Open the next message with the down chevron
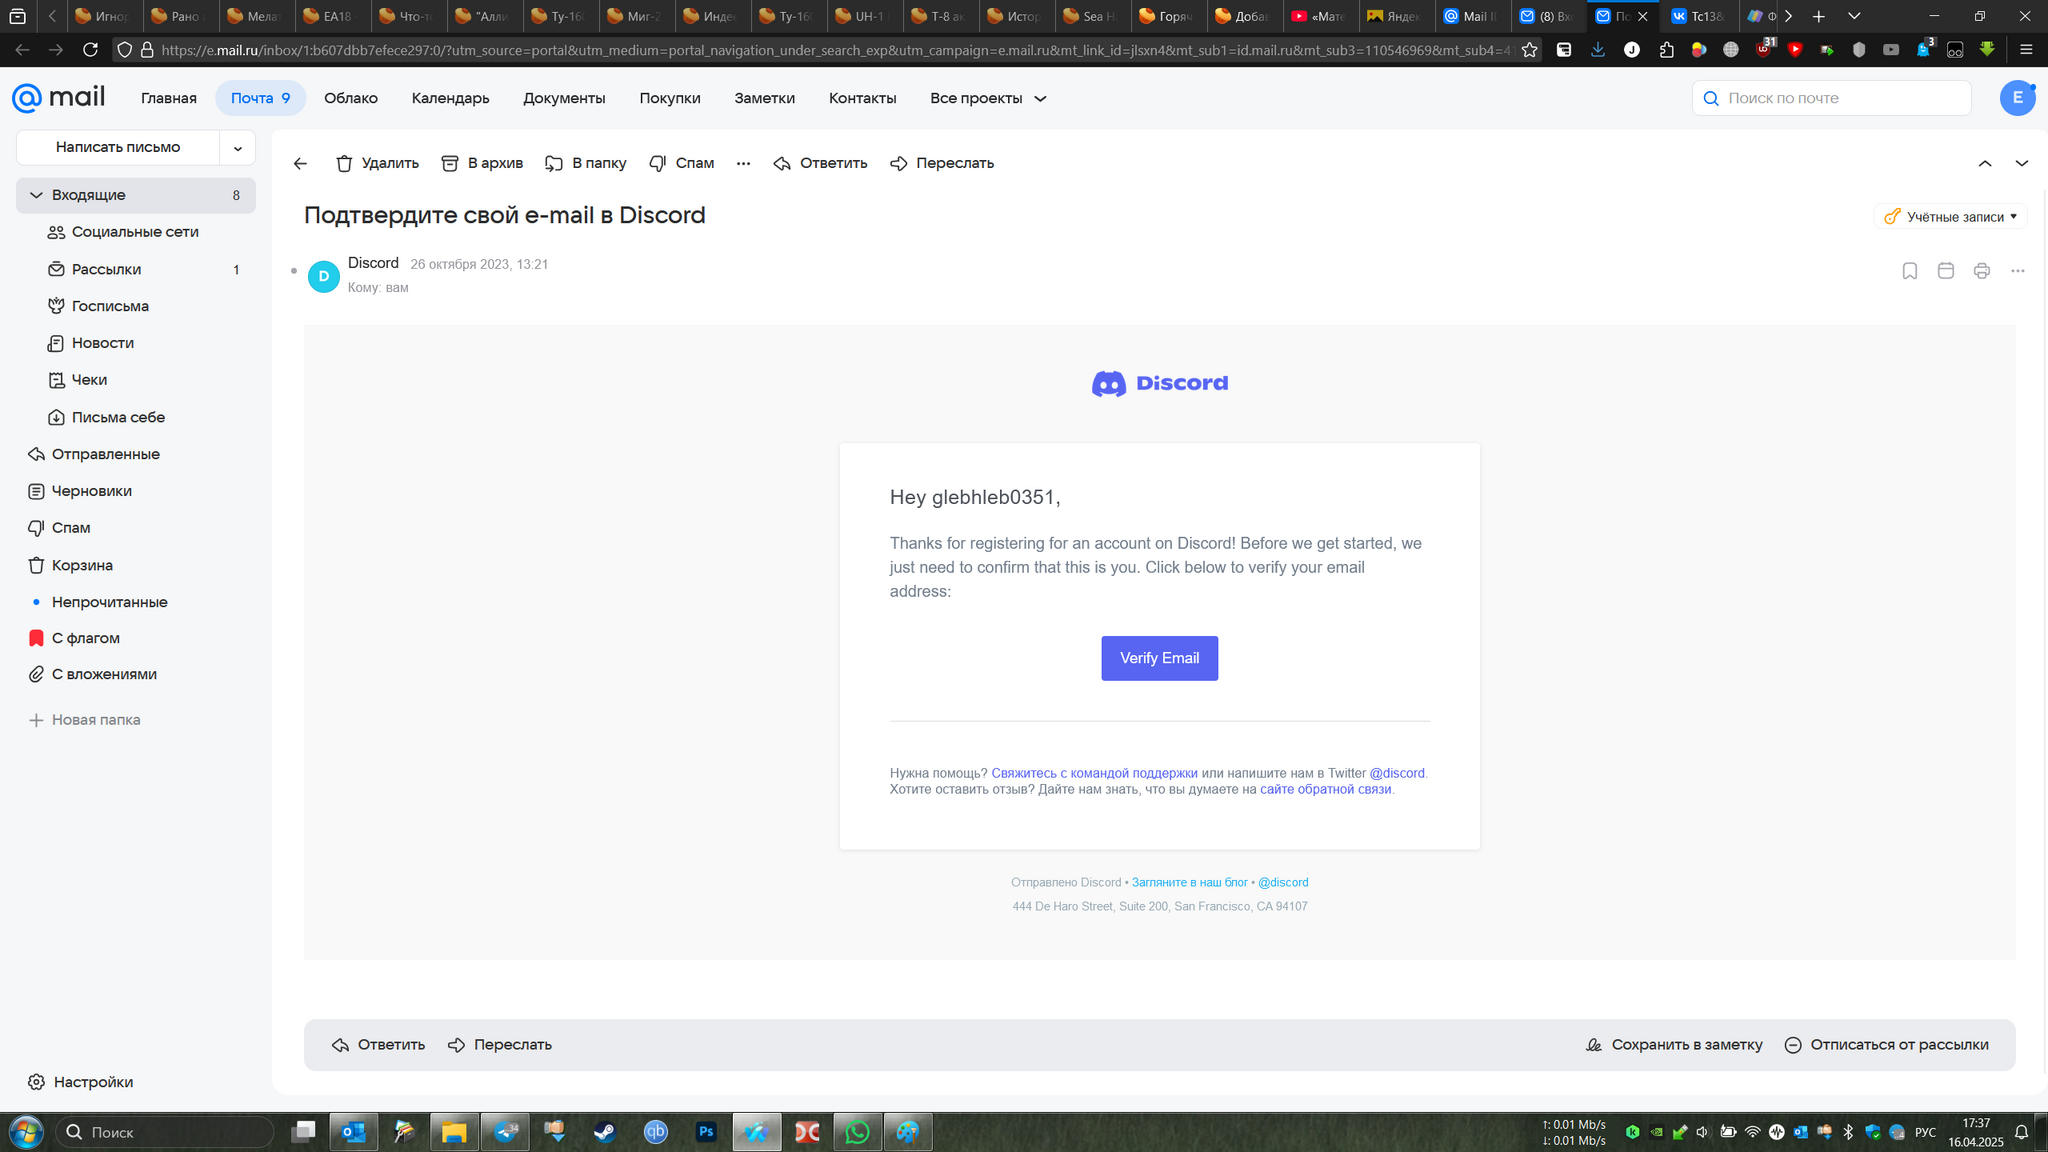The height and width of the screenshot is (1152, 2048). click(x=2021, y=163)
